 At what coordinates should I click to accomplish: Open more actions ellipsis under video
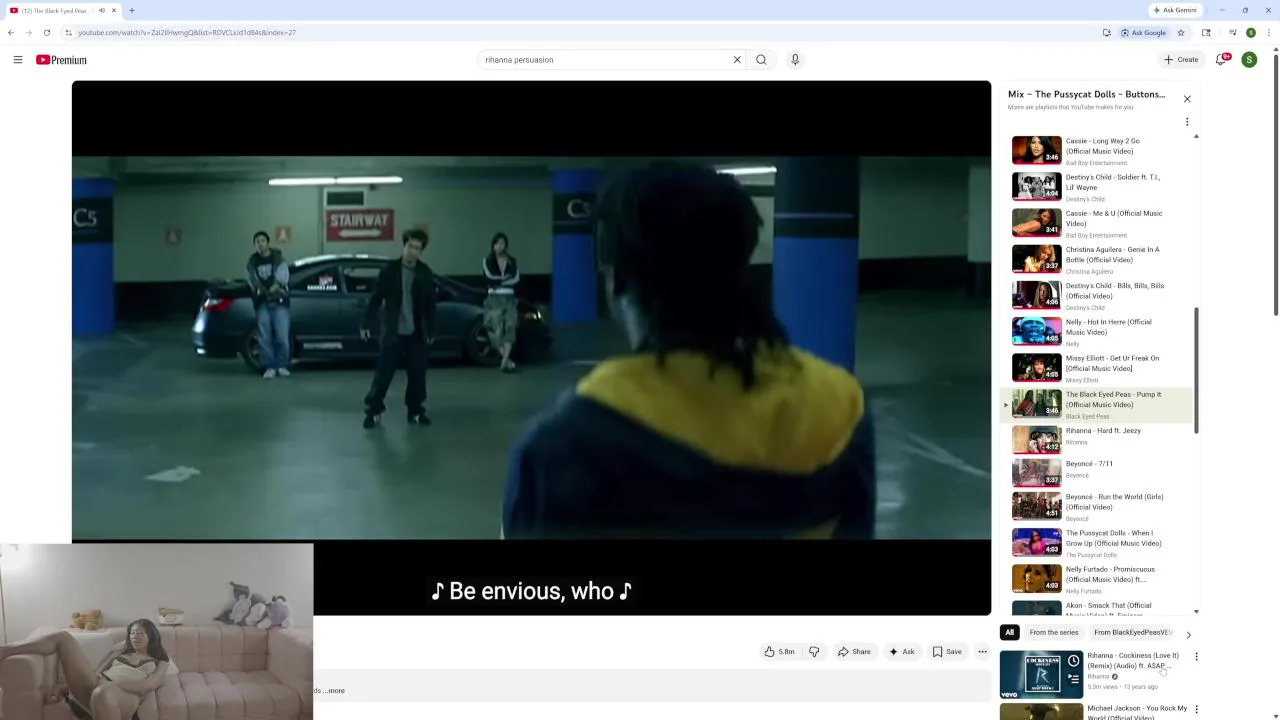pos(982,652)
